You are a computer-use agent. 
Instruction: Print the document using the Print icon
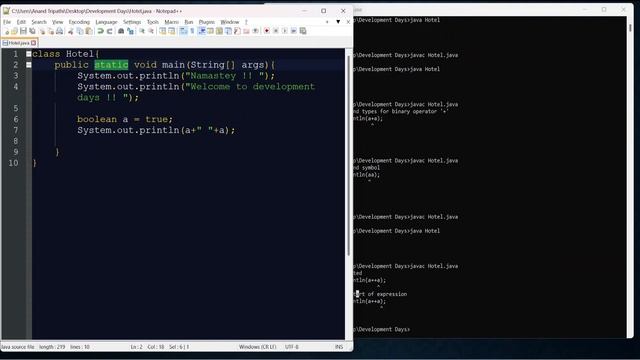(60, 31)
